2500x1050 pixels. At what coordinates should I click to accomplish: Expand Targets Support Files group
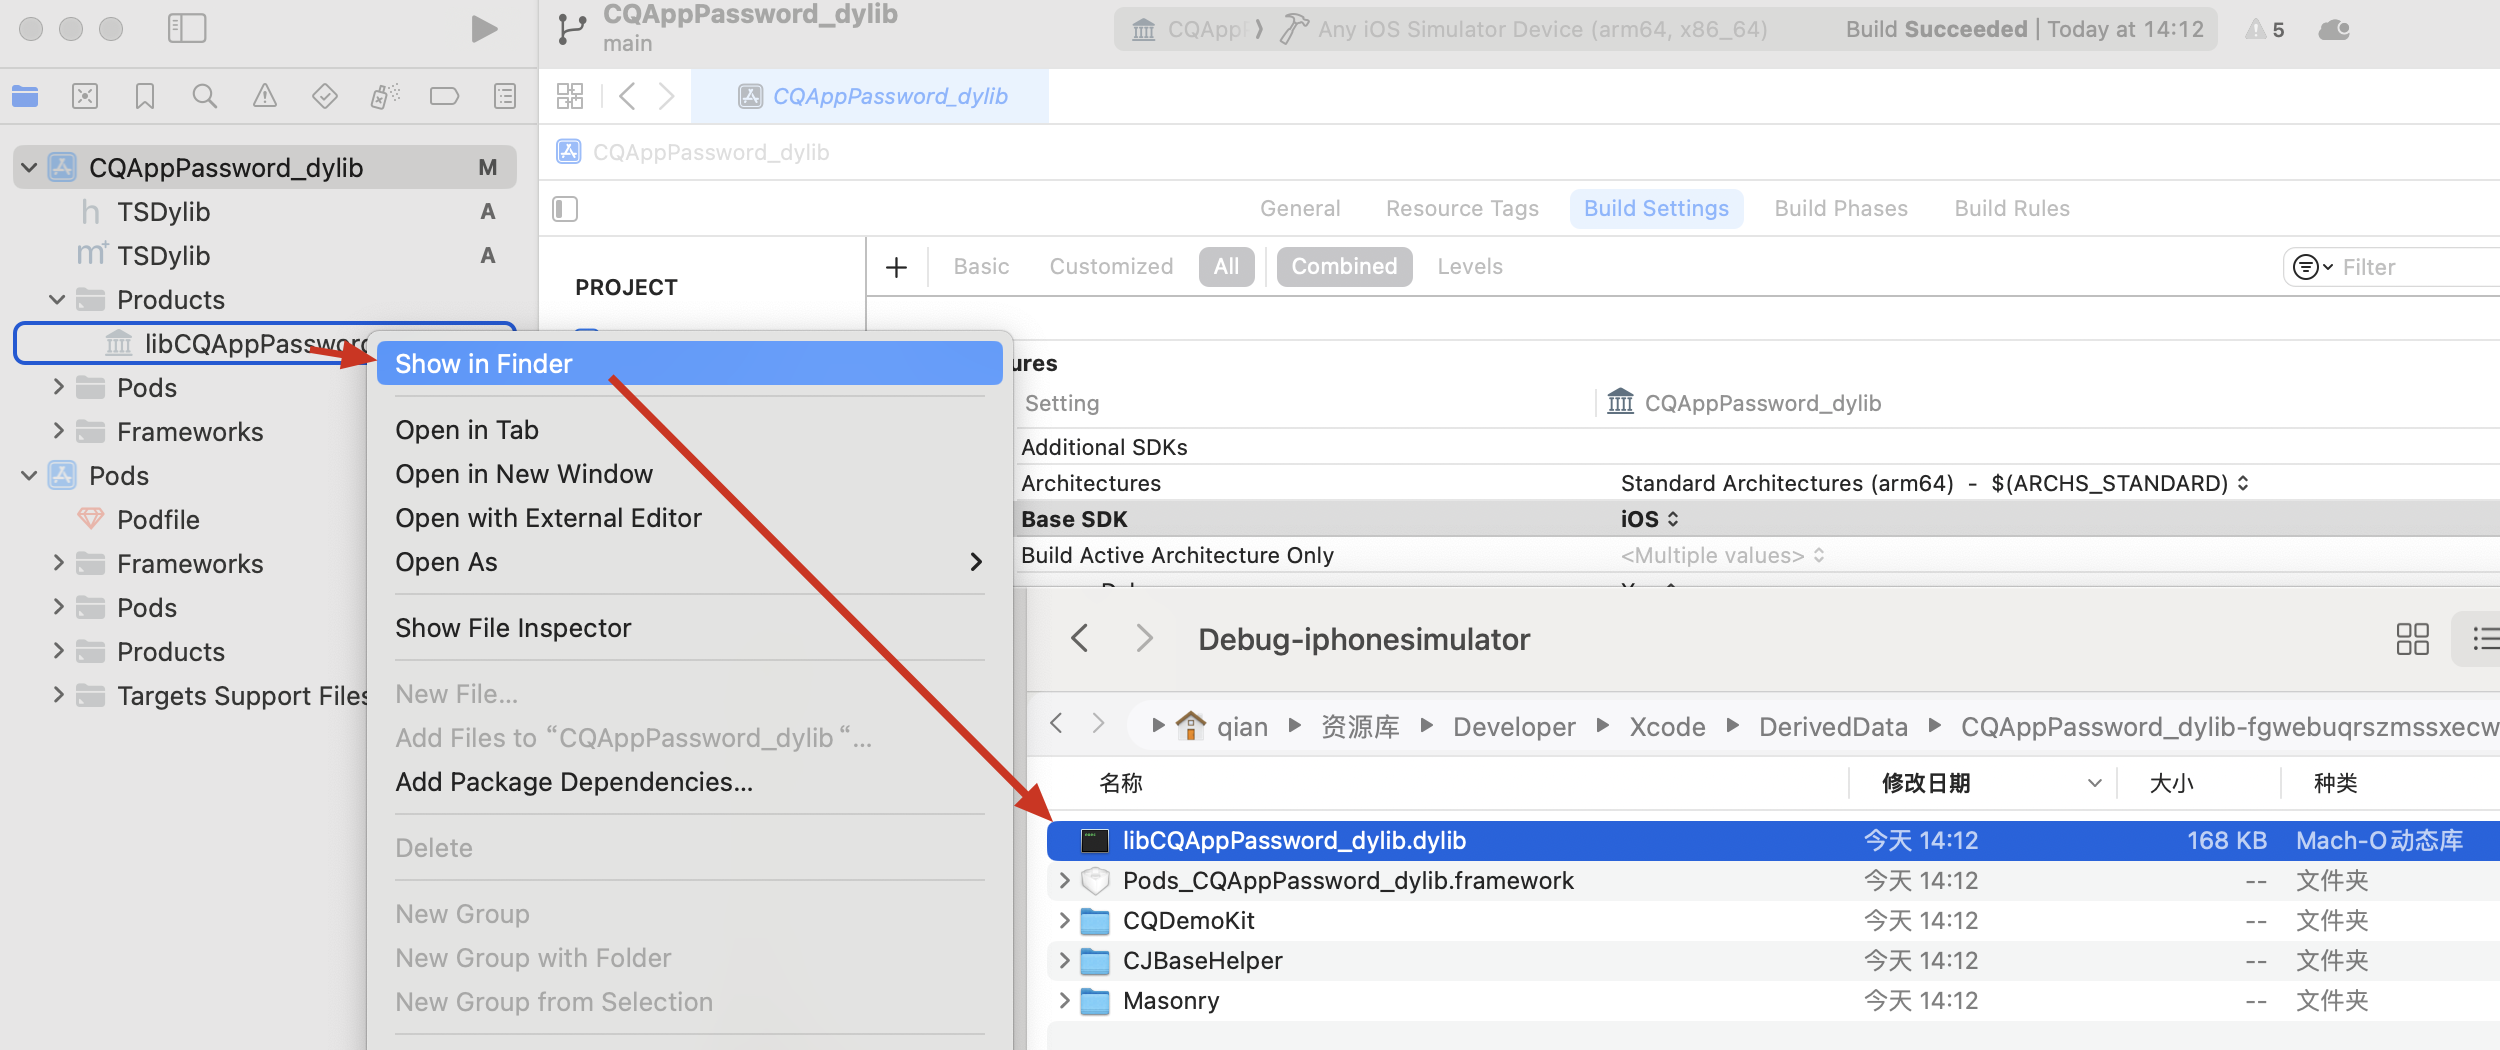pos(57,695)
